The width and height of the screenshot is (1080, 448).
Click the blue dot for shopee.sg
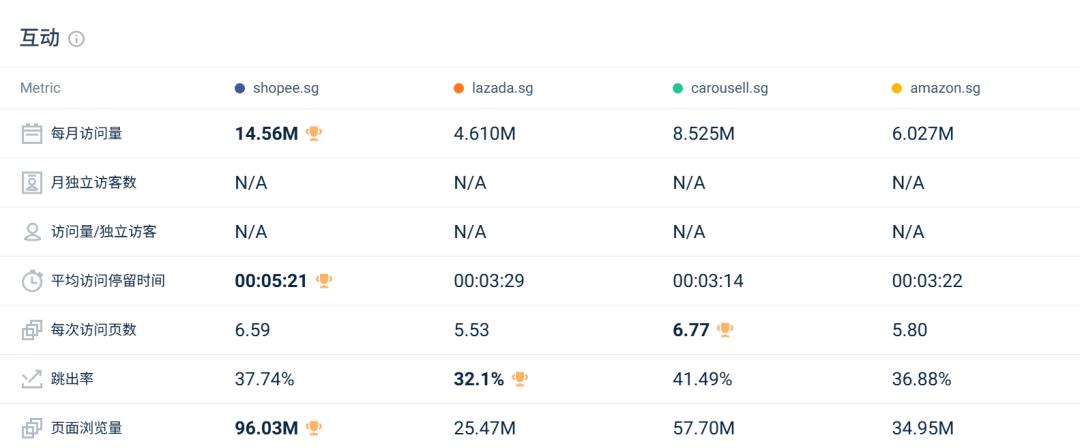point(240,88)
